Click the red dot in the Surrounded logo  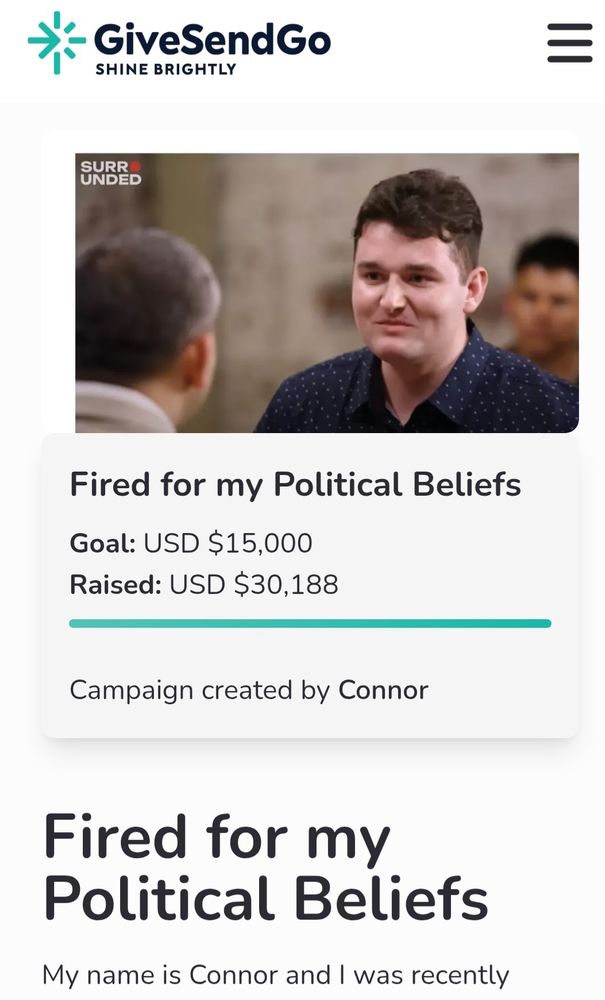point(135,166)
